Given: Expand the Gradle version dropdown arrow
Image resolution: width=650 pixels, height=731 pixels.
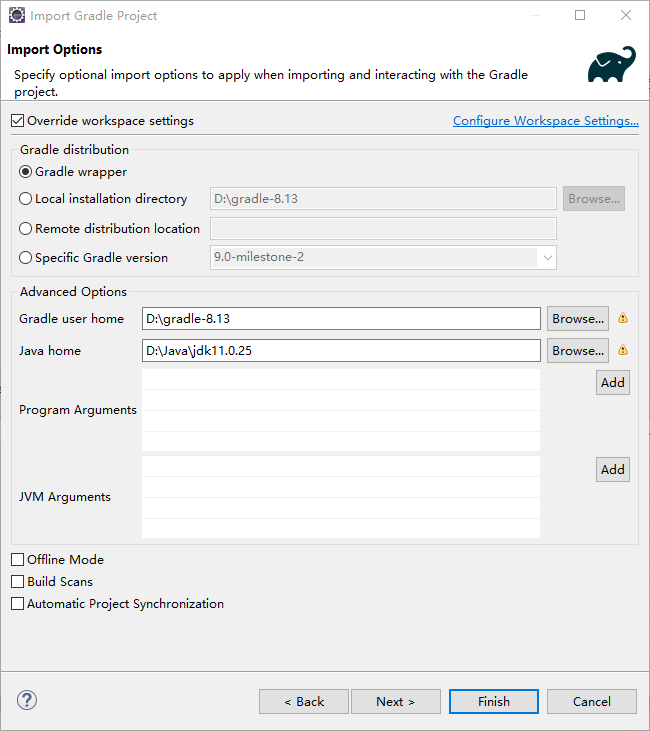Looking at the screenshot, I should 547,257.
